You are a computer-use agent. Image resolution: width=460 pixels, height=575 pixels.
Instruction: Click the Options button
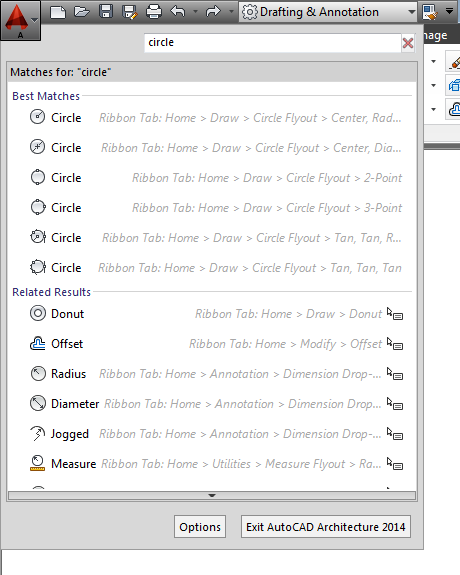(x=200, y=527)
